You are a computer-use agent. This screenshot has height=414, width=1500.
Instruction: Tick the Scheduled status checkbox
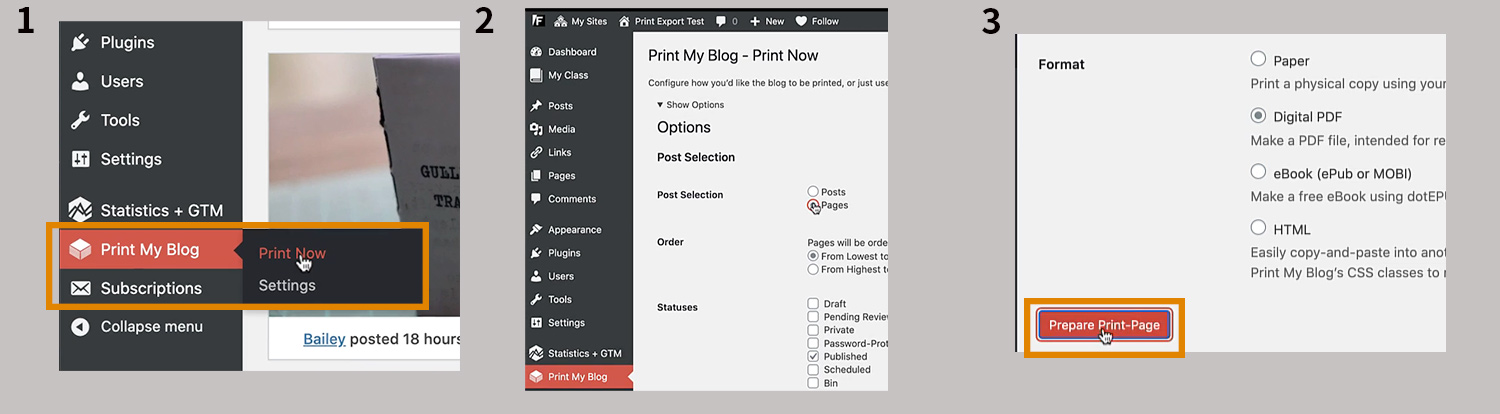point(814,370)
